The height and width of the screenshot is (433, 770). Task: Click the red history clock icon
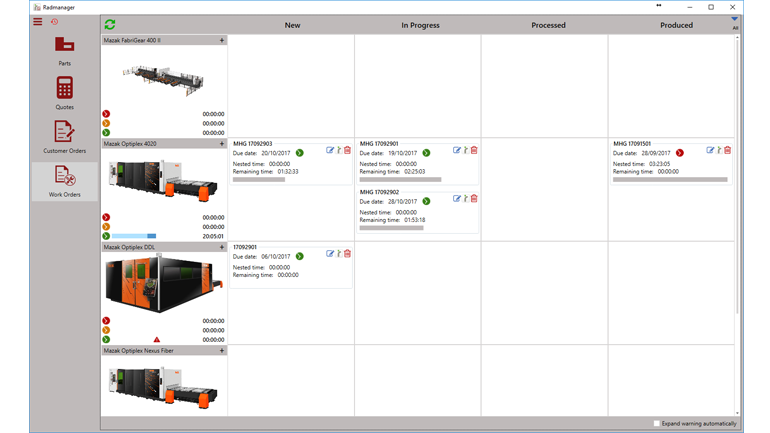(55, 22)
